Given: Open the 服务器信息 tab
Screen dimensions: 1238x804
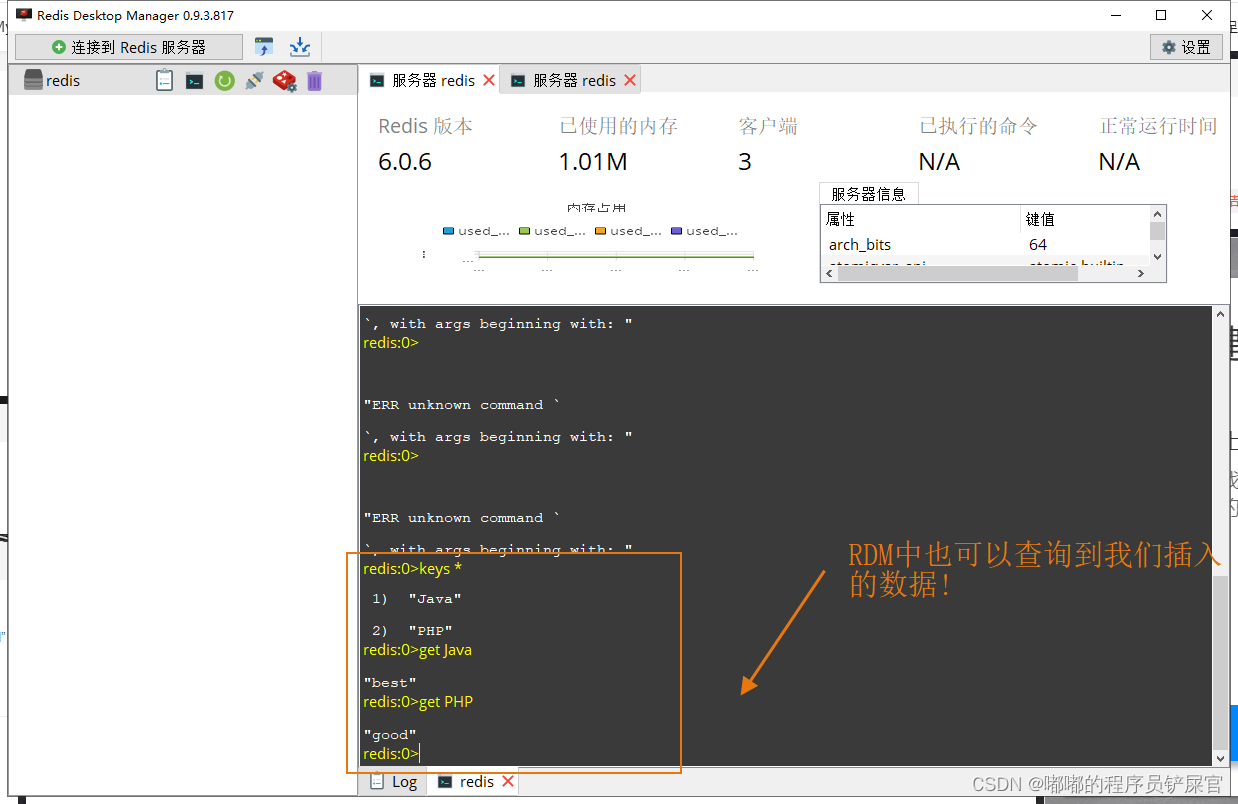Looking at the screenshot, I should coord(868,194).
